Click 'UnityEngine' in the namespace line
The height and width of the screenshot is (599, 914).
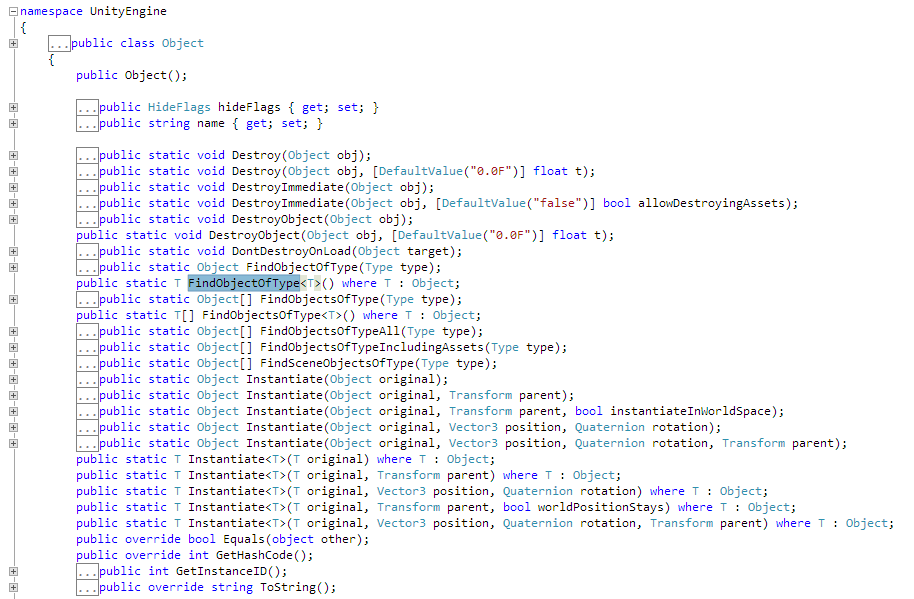coord(128,11)
